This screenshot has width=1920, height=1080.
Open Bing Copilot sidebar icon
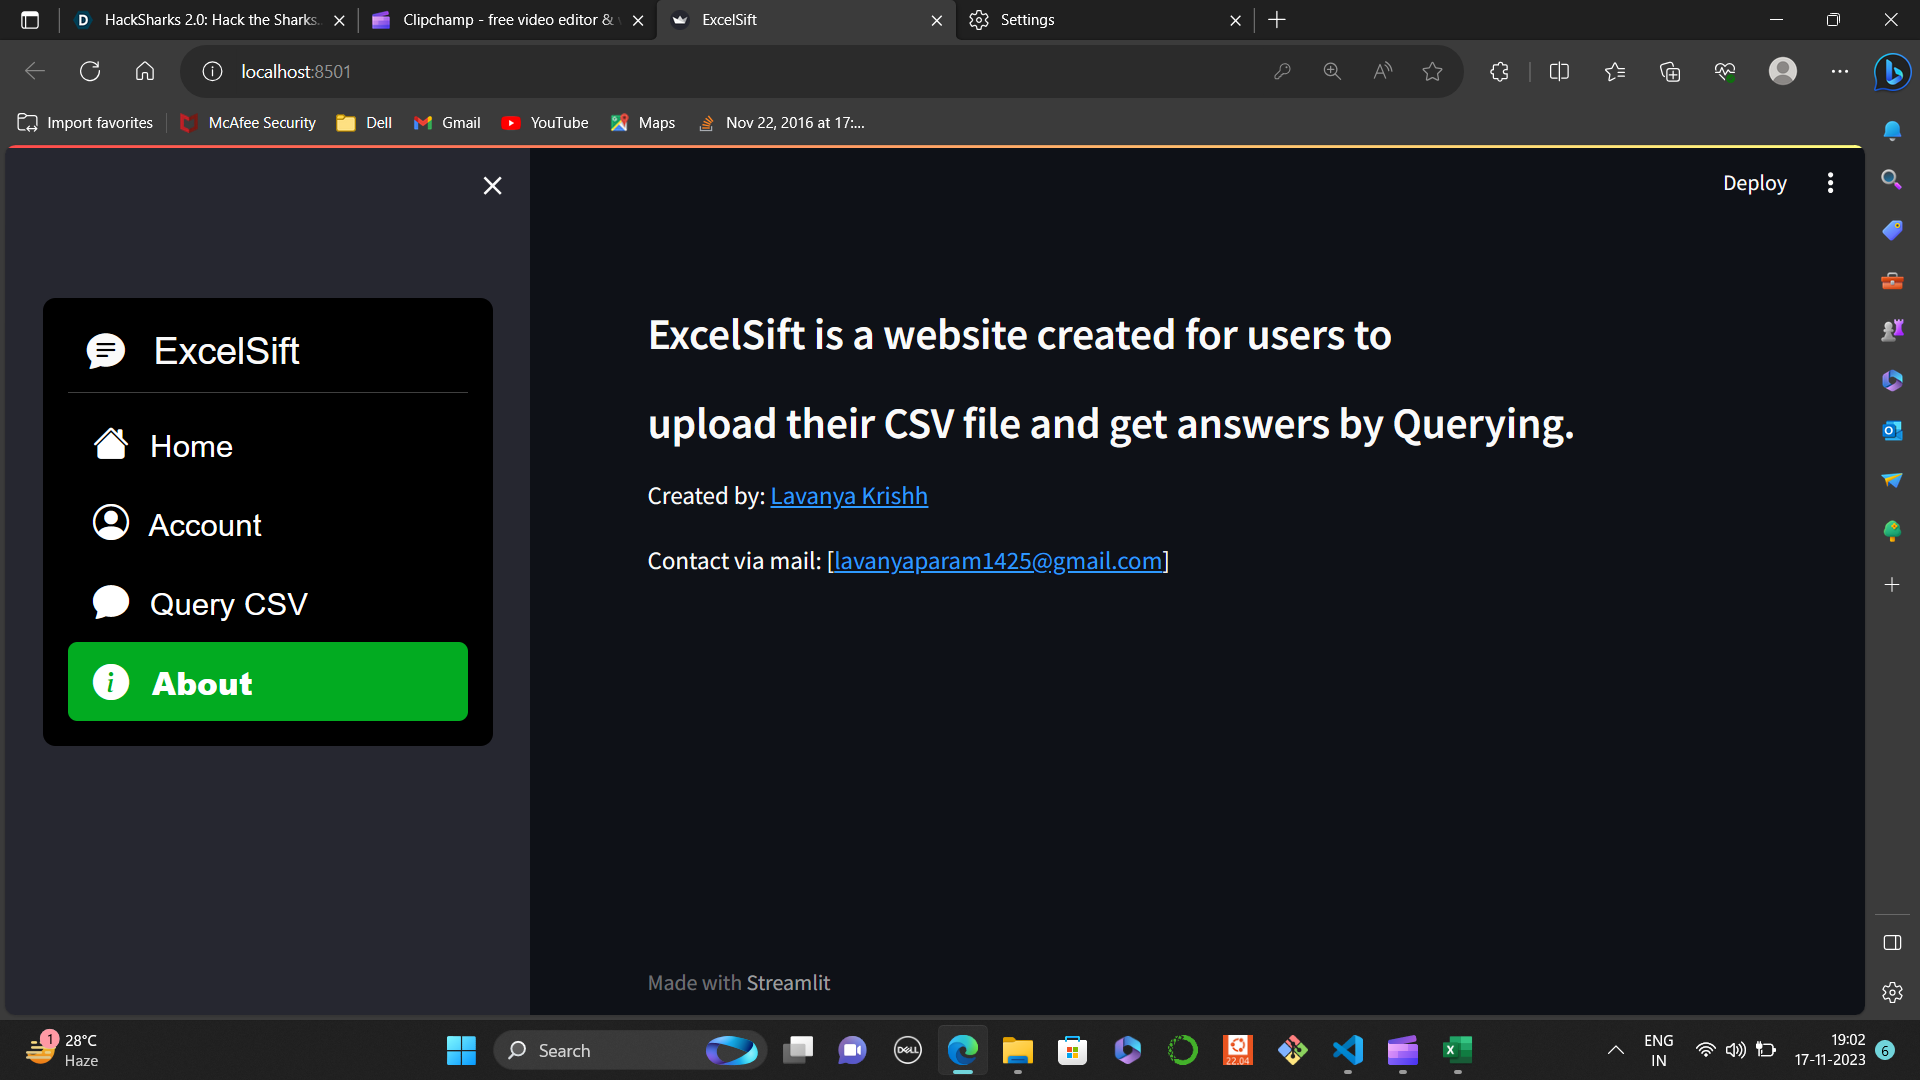1892,71
